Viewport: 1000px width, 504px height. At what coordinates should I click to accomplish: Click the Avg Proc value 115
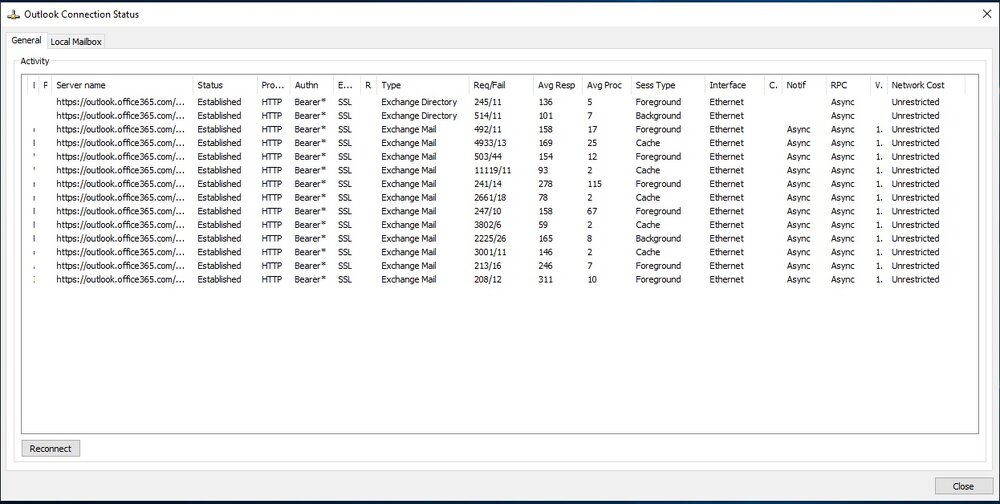click(594, 184)
